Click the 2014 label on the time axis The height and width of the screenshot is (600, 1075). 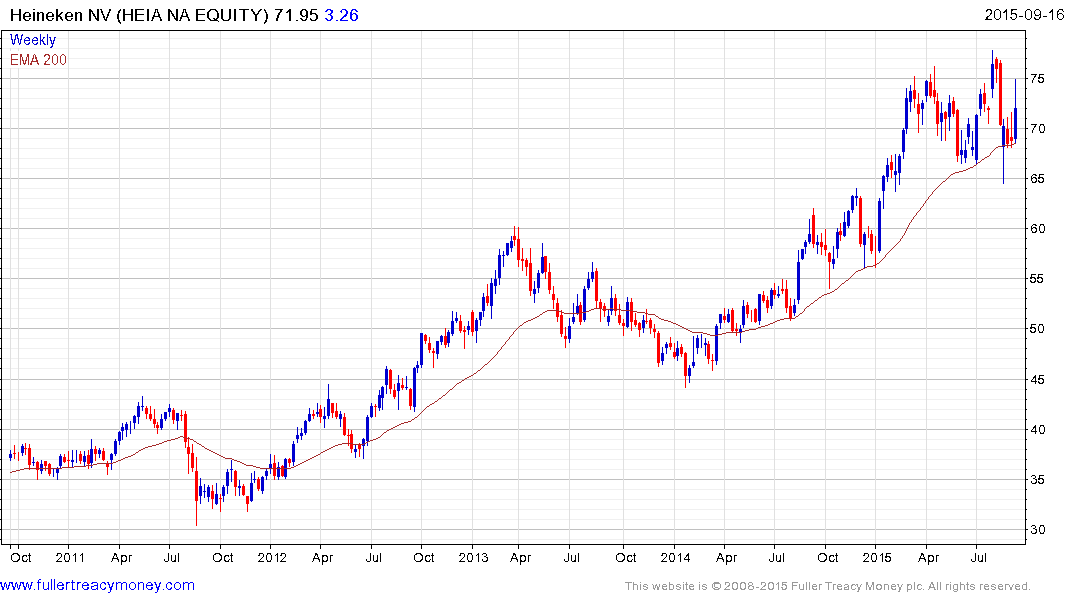(x=675, y=556)
